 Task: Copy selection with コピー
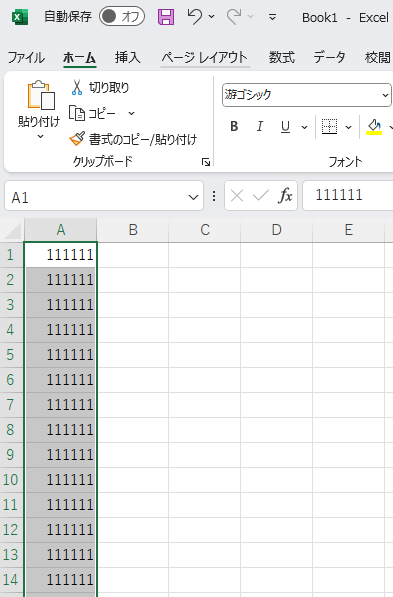coord(93,113)
